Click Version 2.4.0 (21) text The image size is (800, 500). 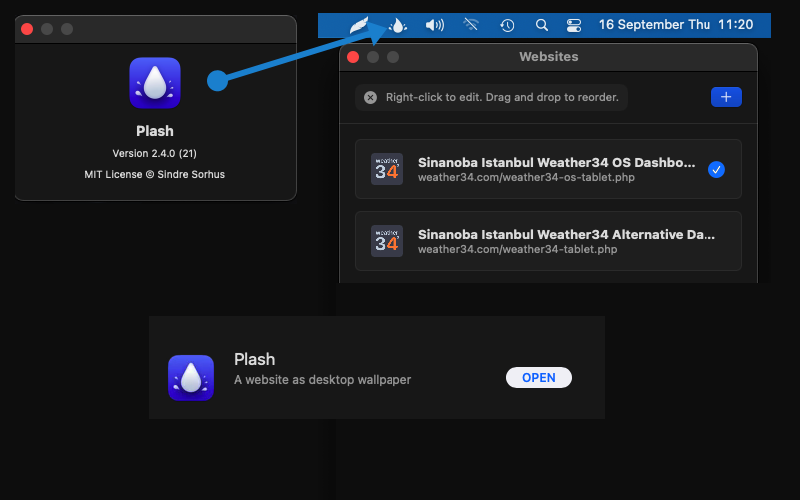[x=155, y=153]
